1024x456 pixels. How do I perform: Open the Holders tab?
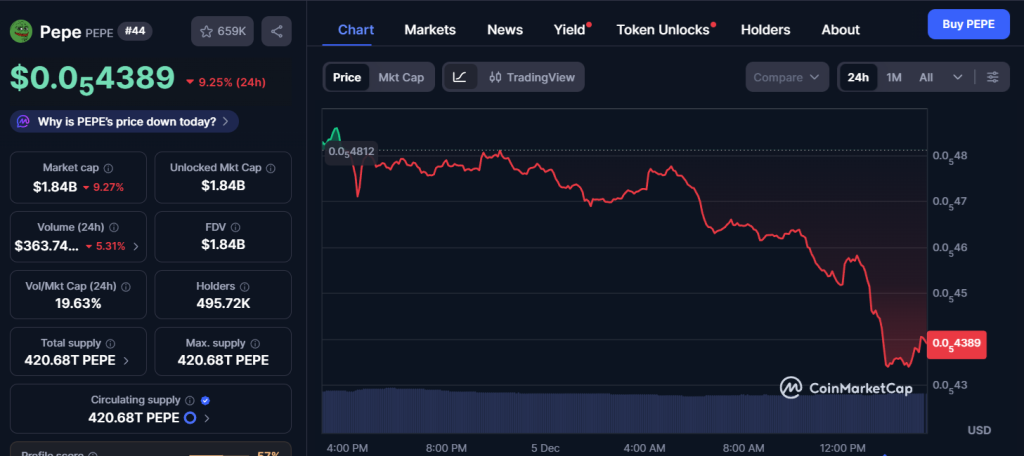point(765,30)
